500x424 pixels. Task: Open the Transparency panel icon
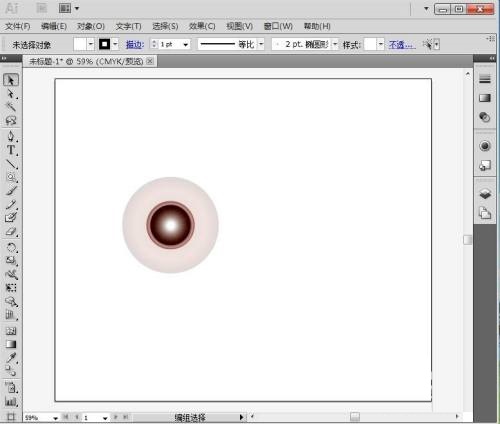click(485, 117)
